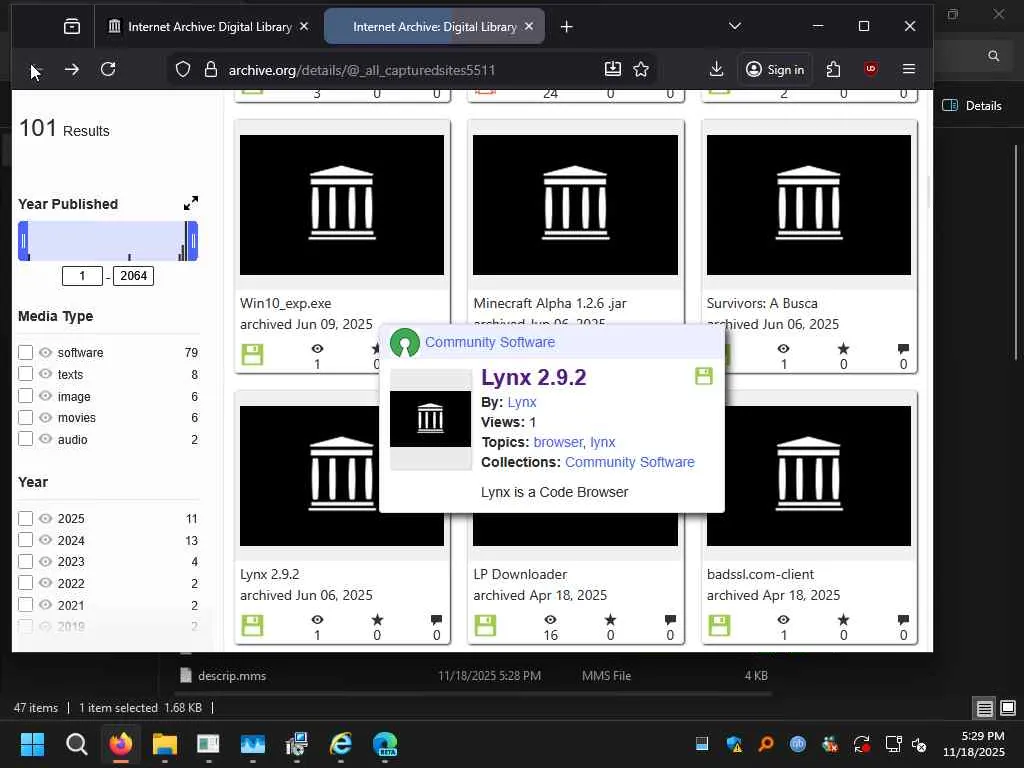
Task: Open the tracking protection shield icon
Action: point(183,69)
